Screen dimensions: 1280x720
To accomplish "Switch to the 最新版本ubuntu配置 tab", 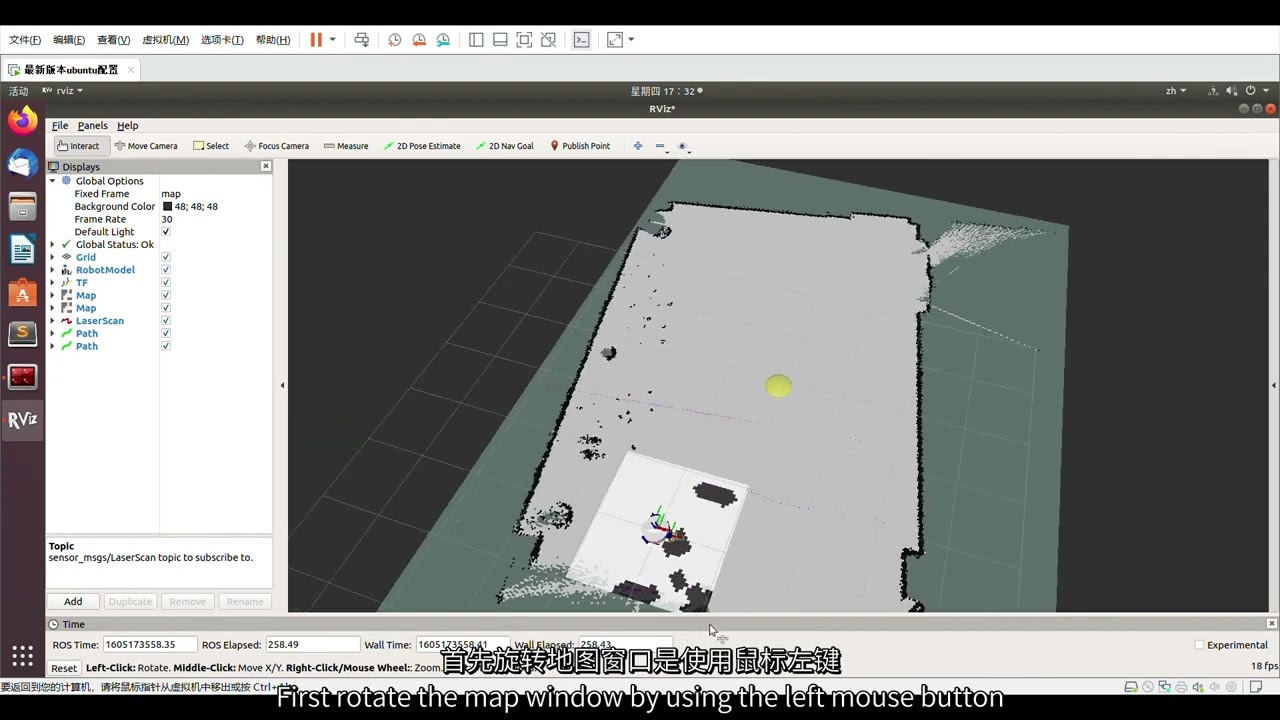I will tap(70, 70).
